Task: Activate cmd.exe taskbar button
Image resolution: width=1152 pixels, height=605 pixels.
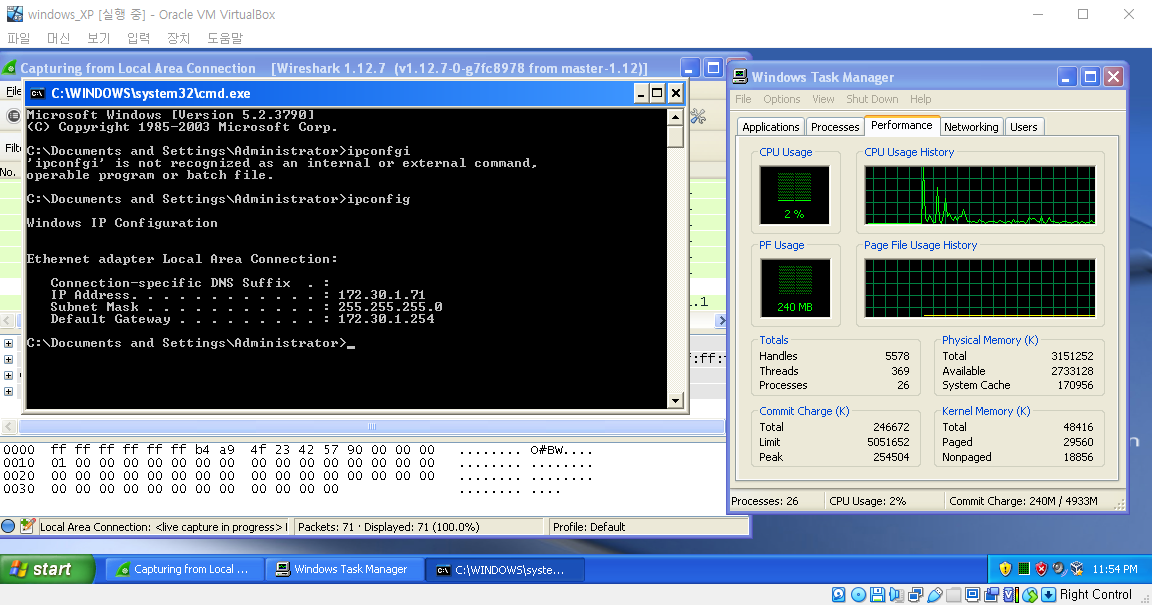Action: (505, 570)
